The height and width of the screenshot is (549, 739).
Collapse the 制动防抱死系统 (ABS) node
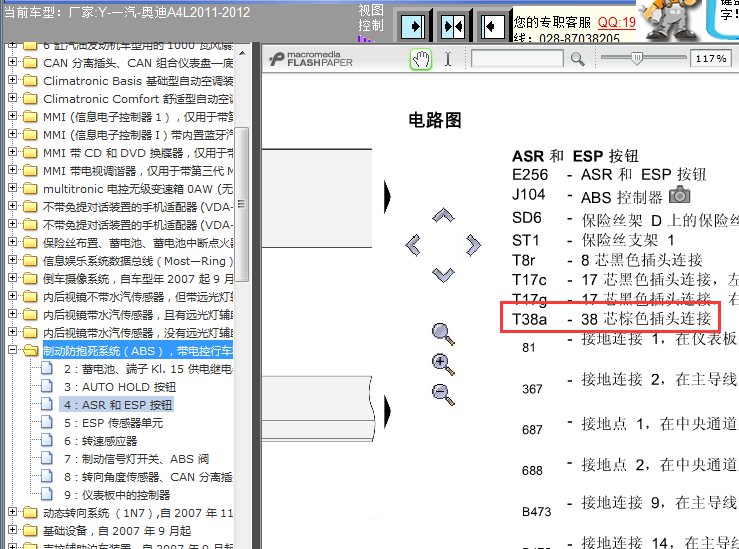(13, 350)
